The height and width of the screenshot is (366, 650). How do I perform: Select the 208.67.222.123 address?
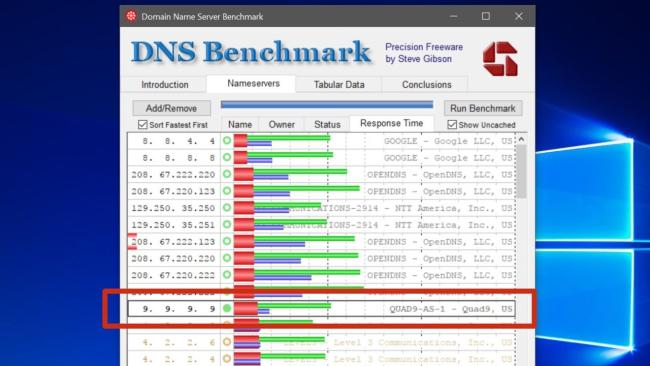pos(173,242)
